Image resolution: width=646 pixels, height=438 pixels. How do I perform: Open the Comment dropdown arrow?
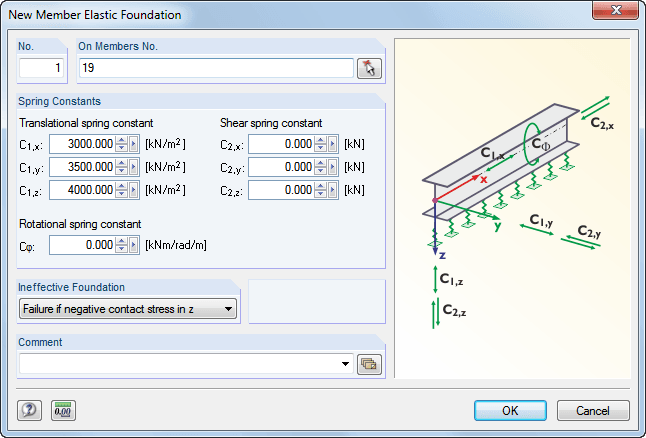(346, 364)
